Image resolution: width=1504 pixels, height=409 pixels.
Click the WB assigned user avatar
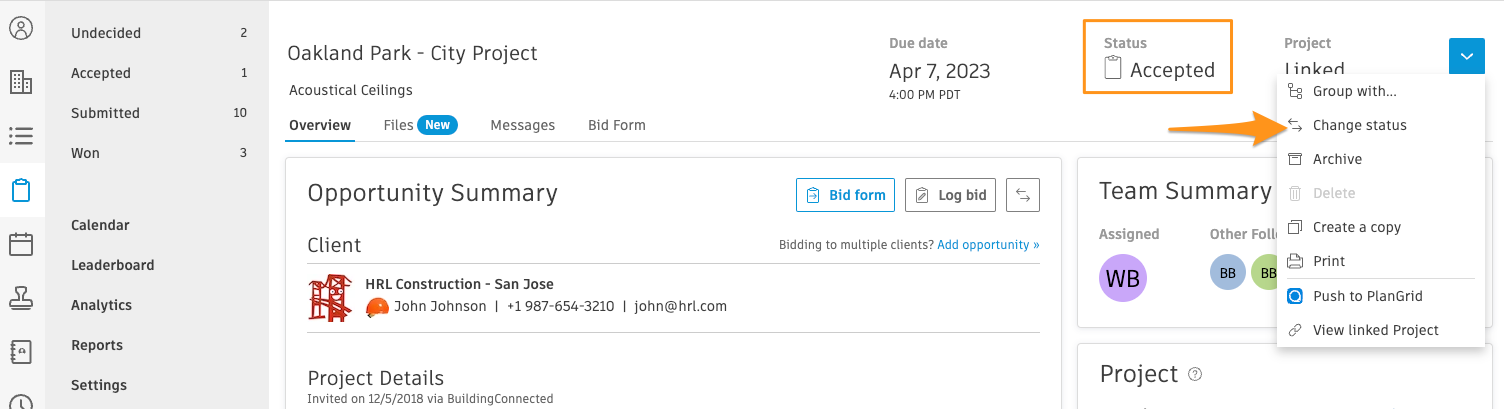click(1123, 278)
